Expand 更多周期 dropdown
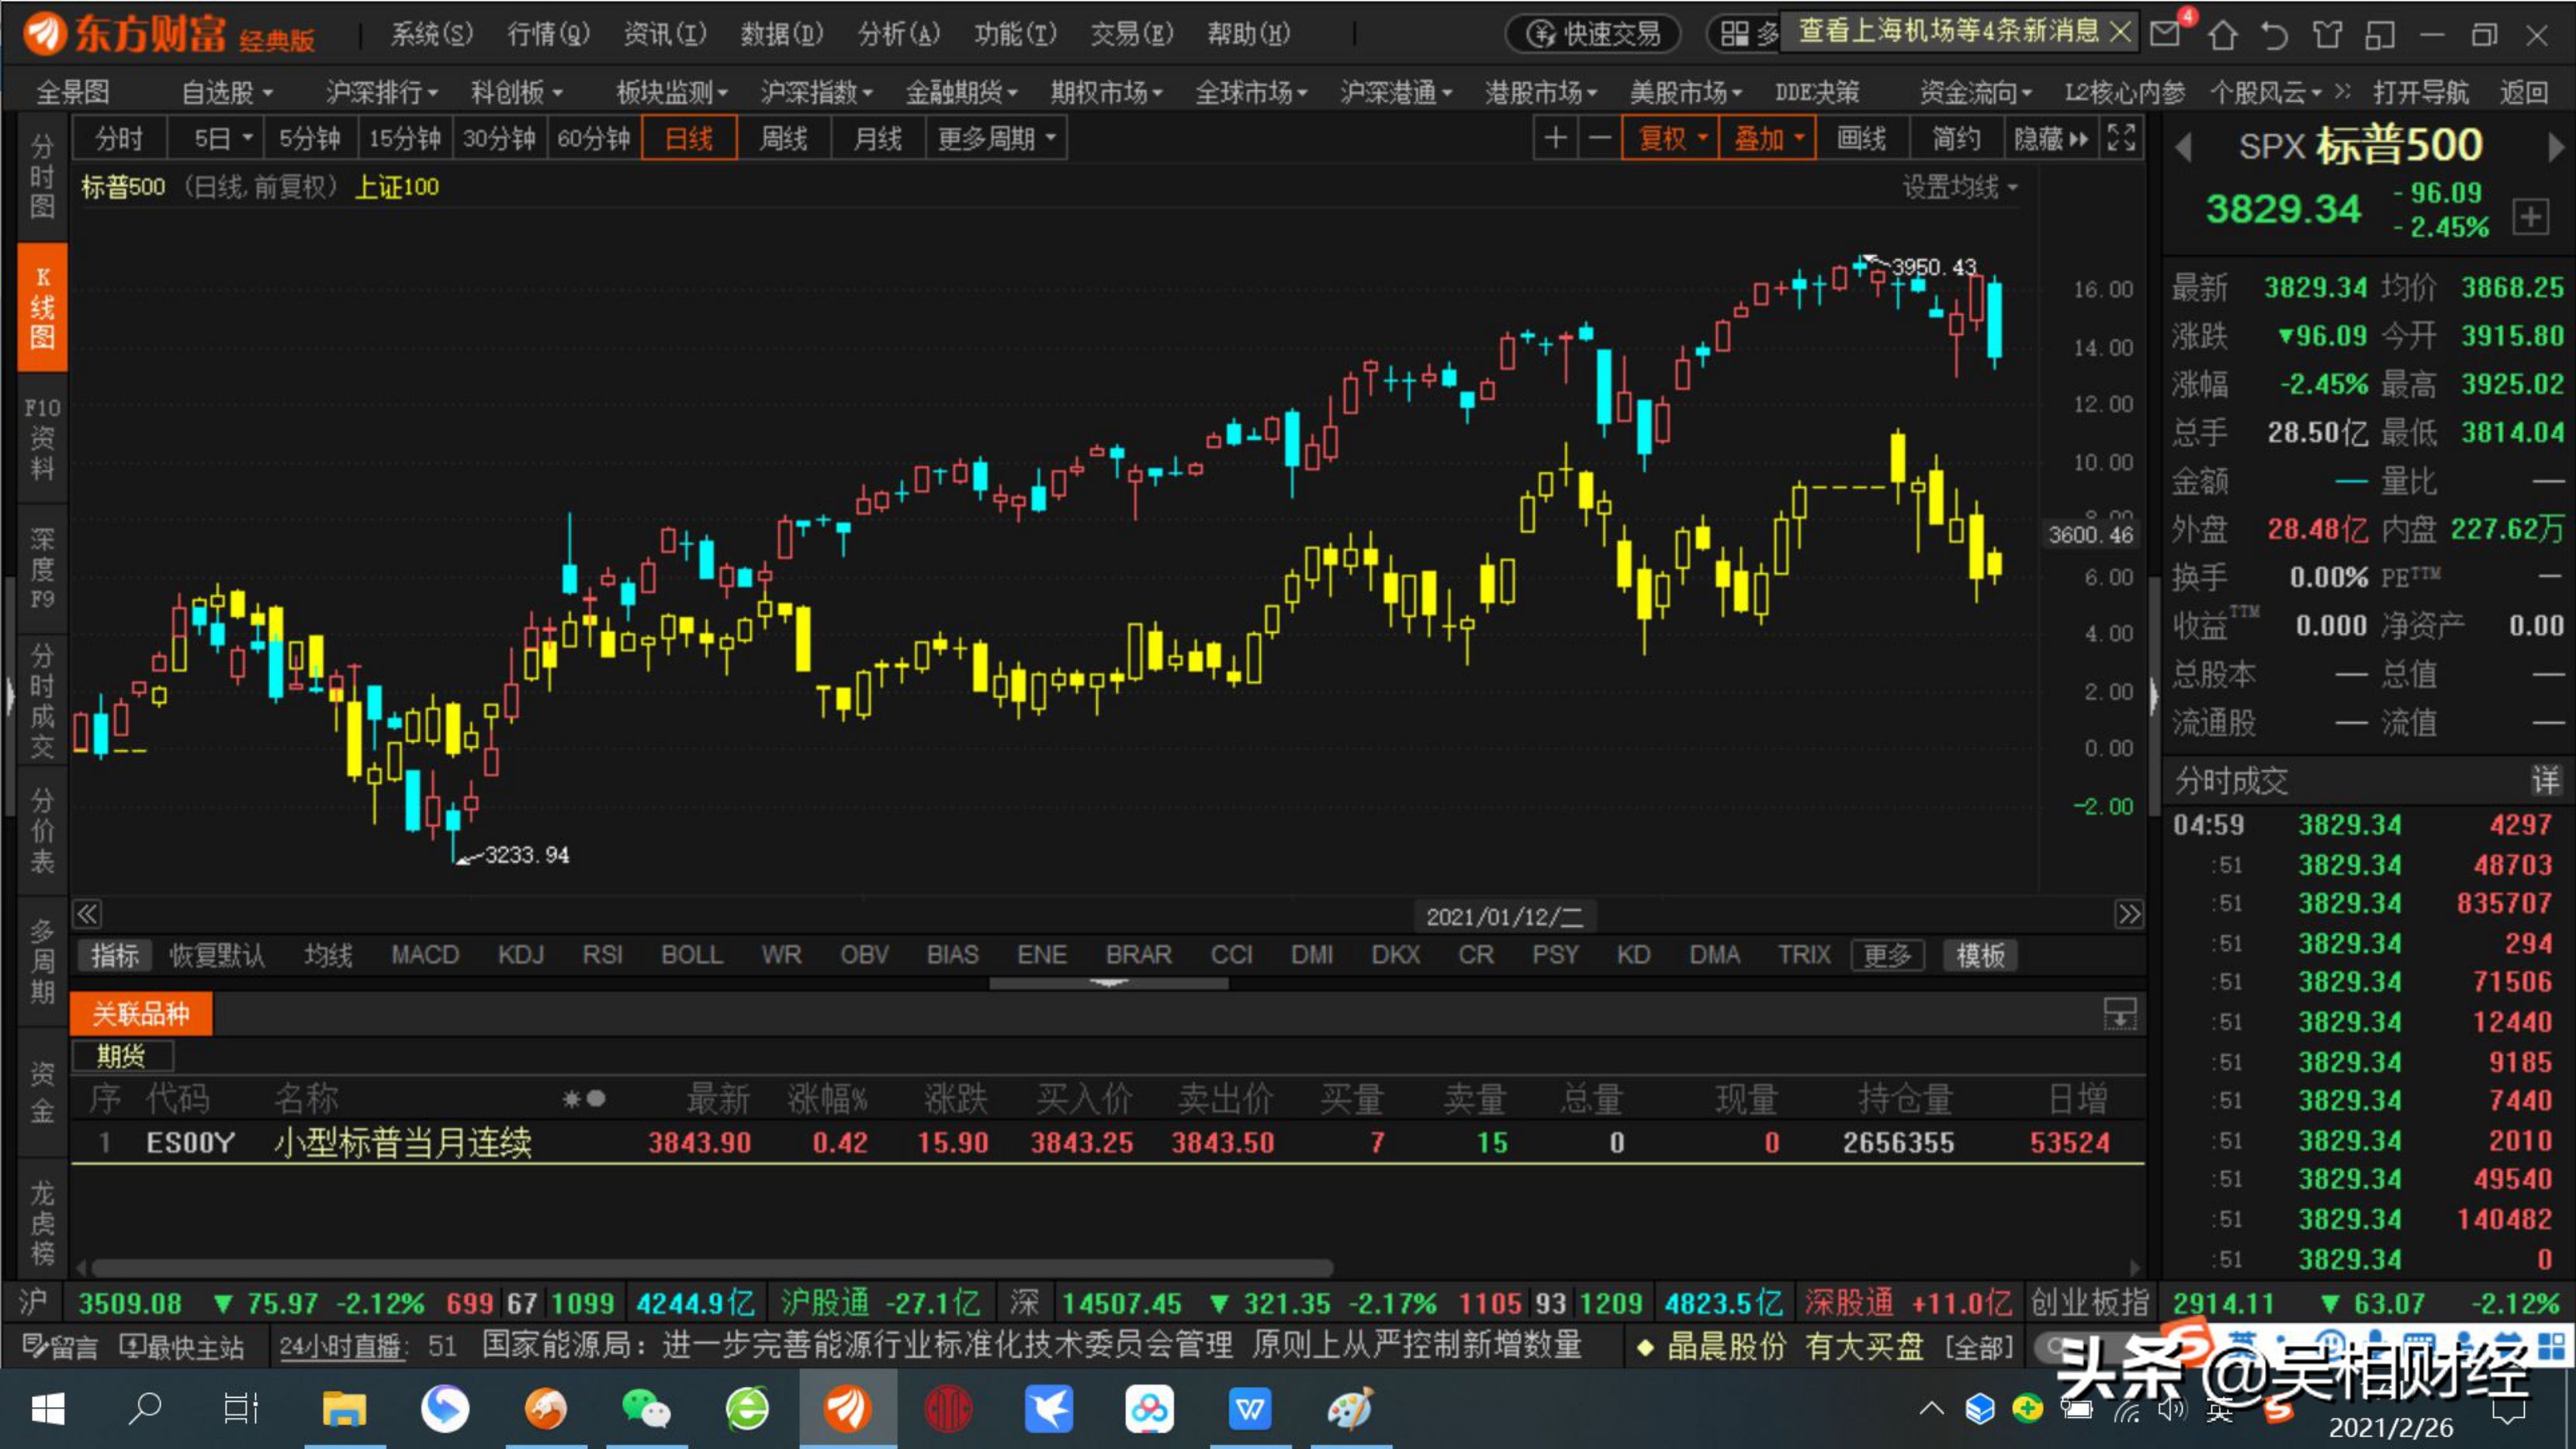2576x1449 pixels. coord(996,138)
